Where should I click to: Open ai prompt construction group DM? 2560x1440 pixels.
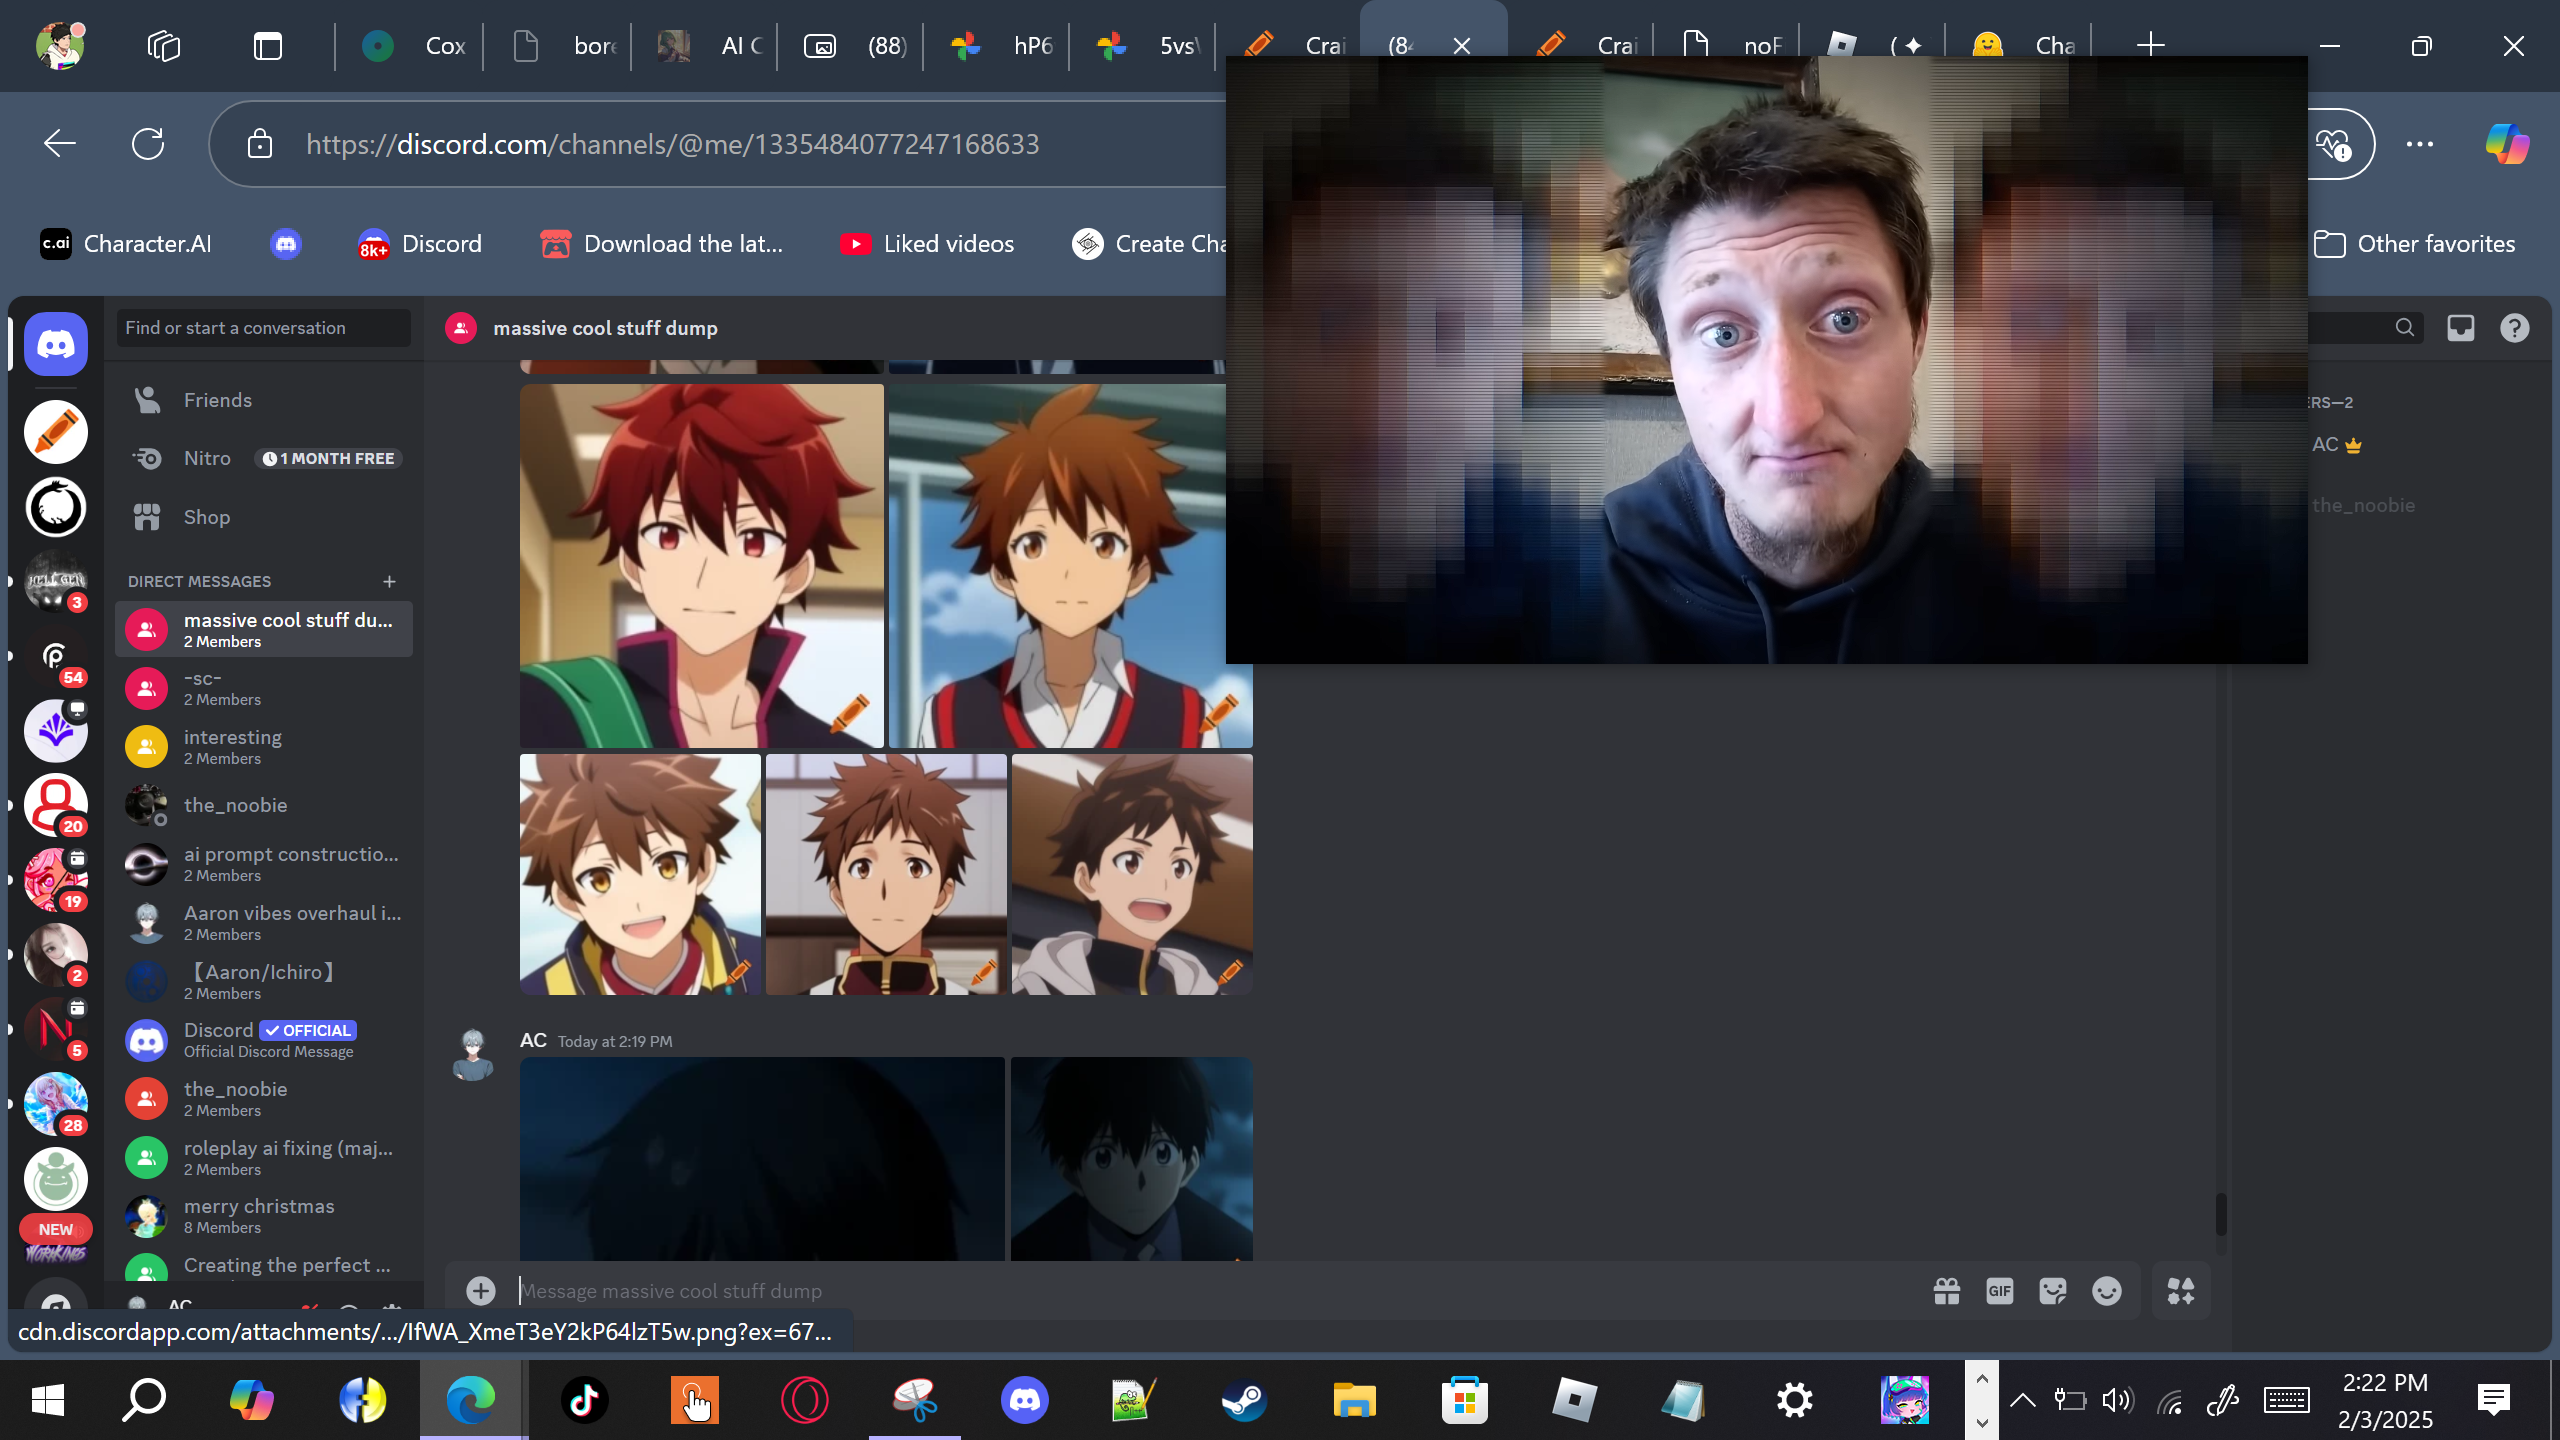[264, 864]
